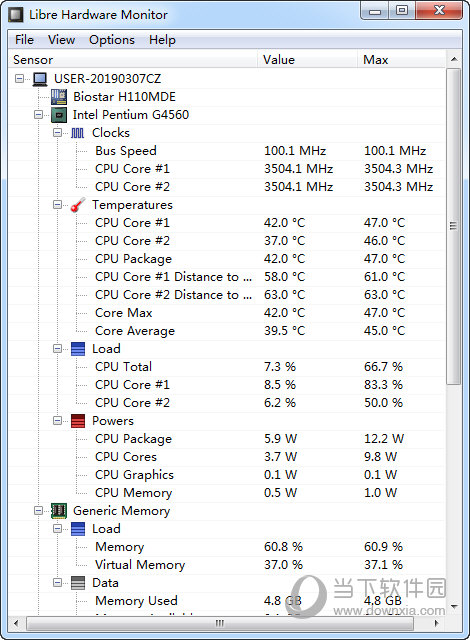Click the Sensor column header
The width and height of the screenshot is (470, 640).
coord(133,60)
